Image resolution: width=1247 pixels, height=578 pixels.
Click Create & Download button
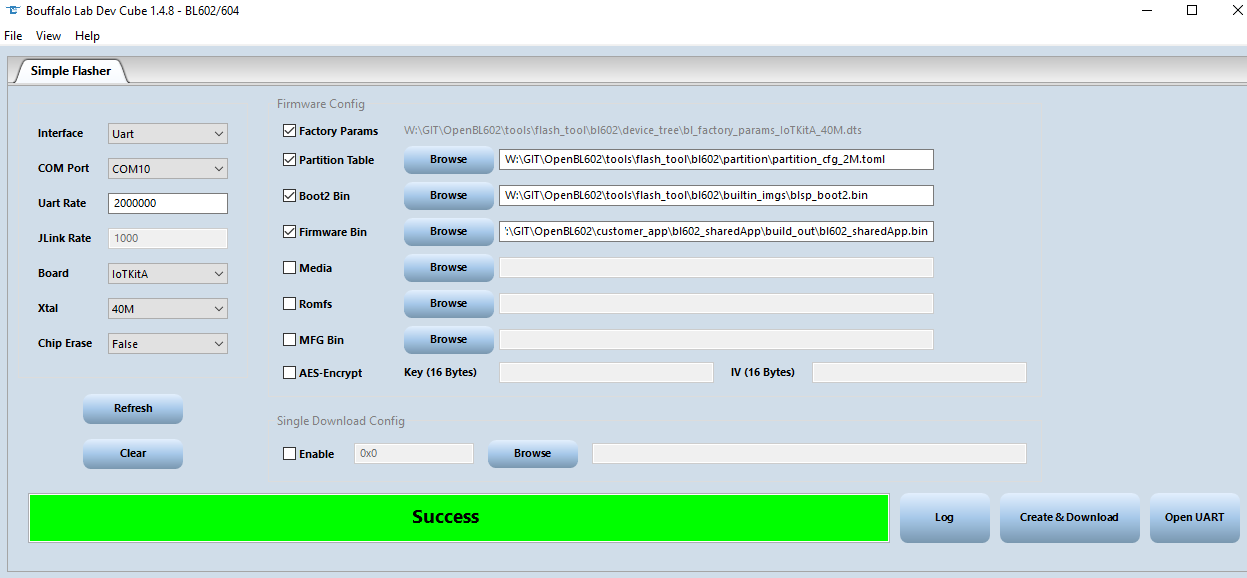pyautogui.click(x=1069, y=518)
